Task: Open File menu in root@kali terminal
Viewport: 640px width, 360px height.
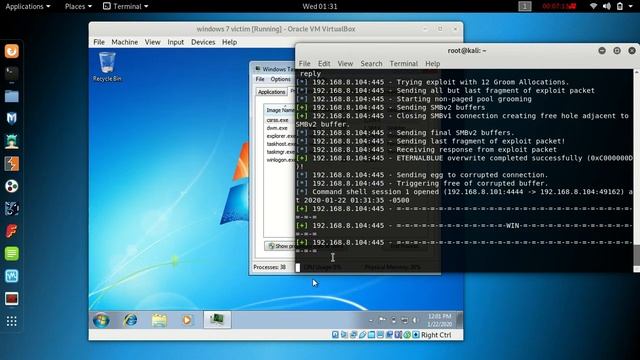Action: tap(304, 63)
